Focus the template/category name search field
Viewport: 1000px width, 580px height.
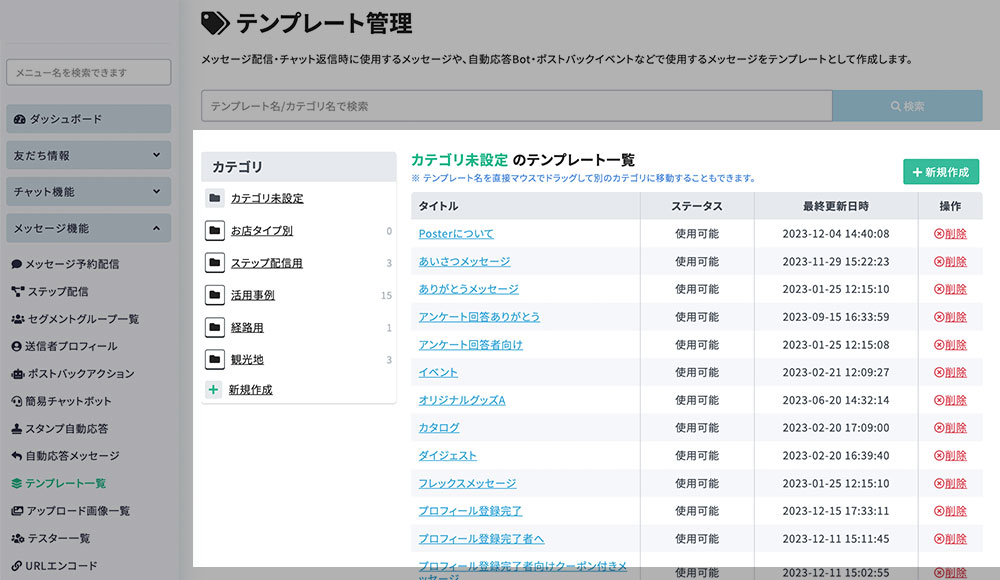[517, 106]
